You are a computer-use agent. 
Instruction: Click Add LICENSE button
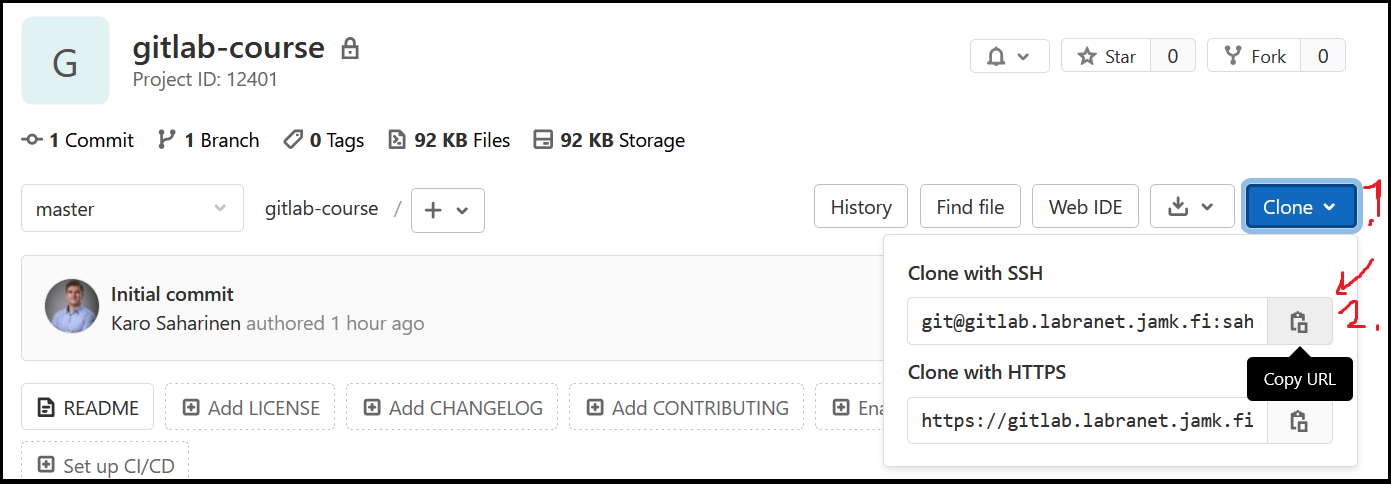click(250, 407)
